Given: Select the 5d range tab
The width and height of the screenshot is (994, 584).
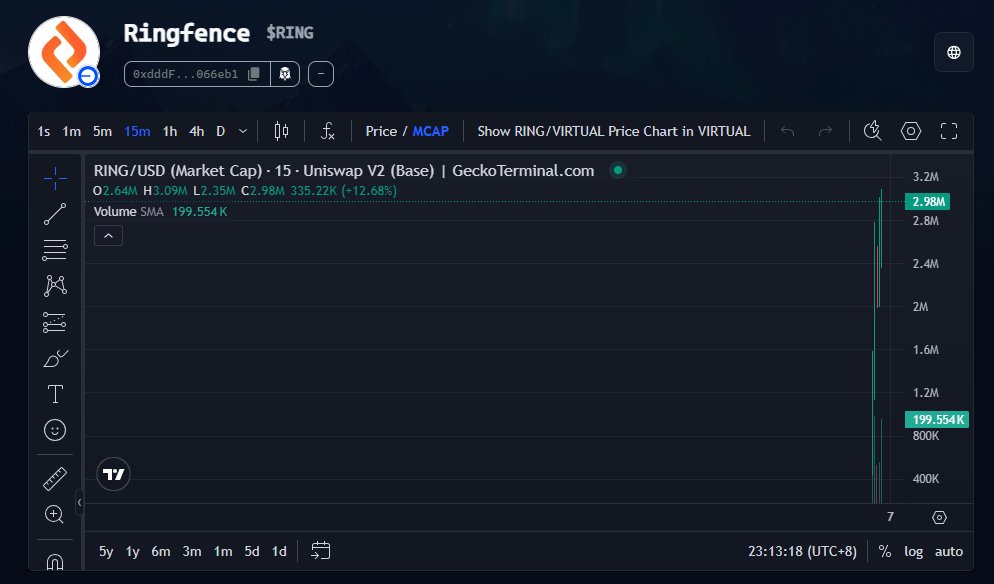Looking at the screenshot, I should [251, 551].
